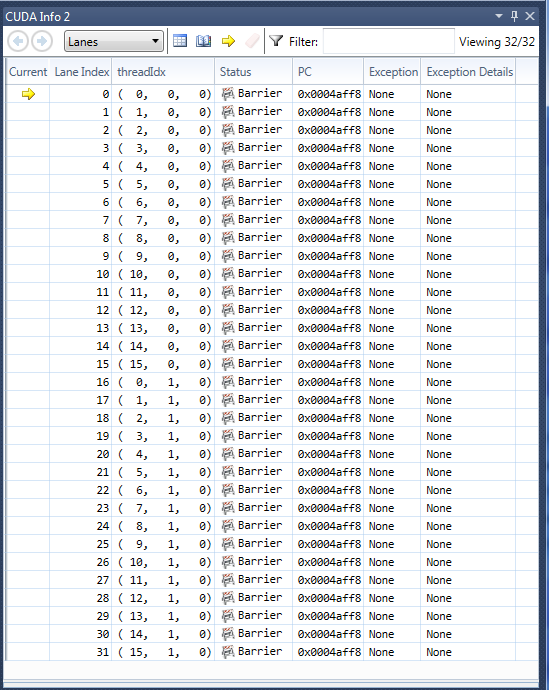549x690 pixels.
Task: Click the Exception Details column header
Action: [x=468, y=72]
